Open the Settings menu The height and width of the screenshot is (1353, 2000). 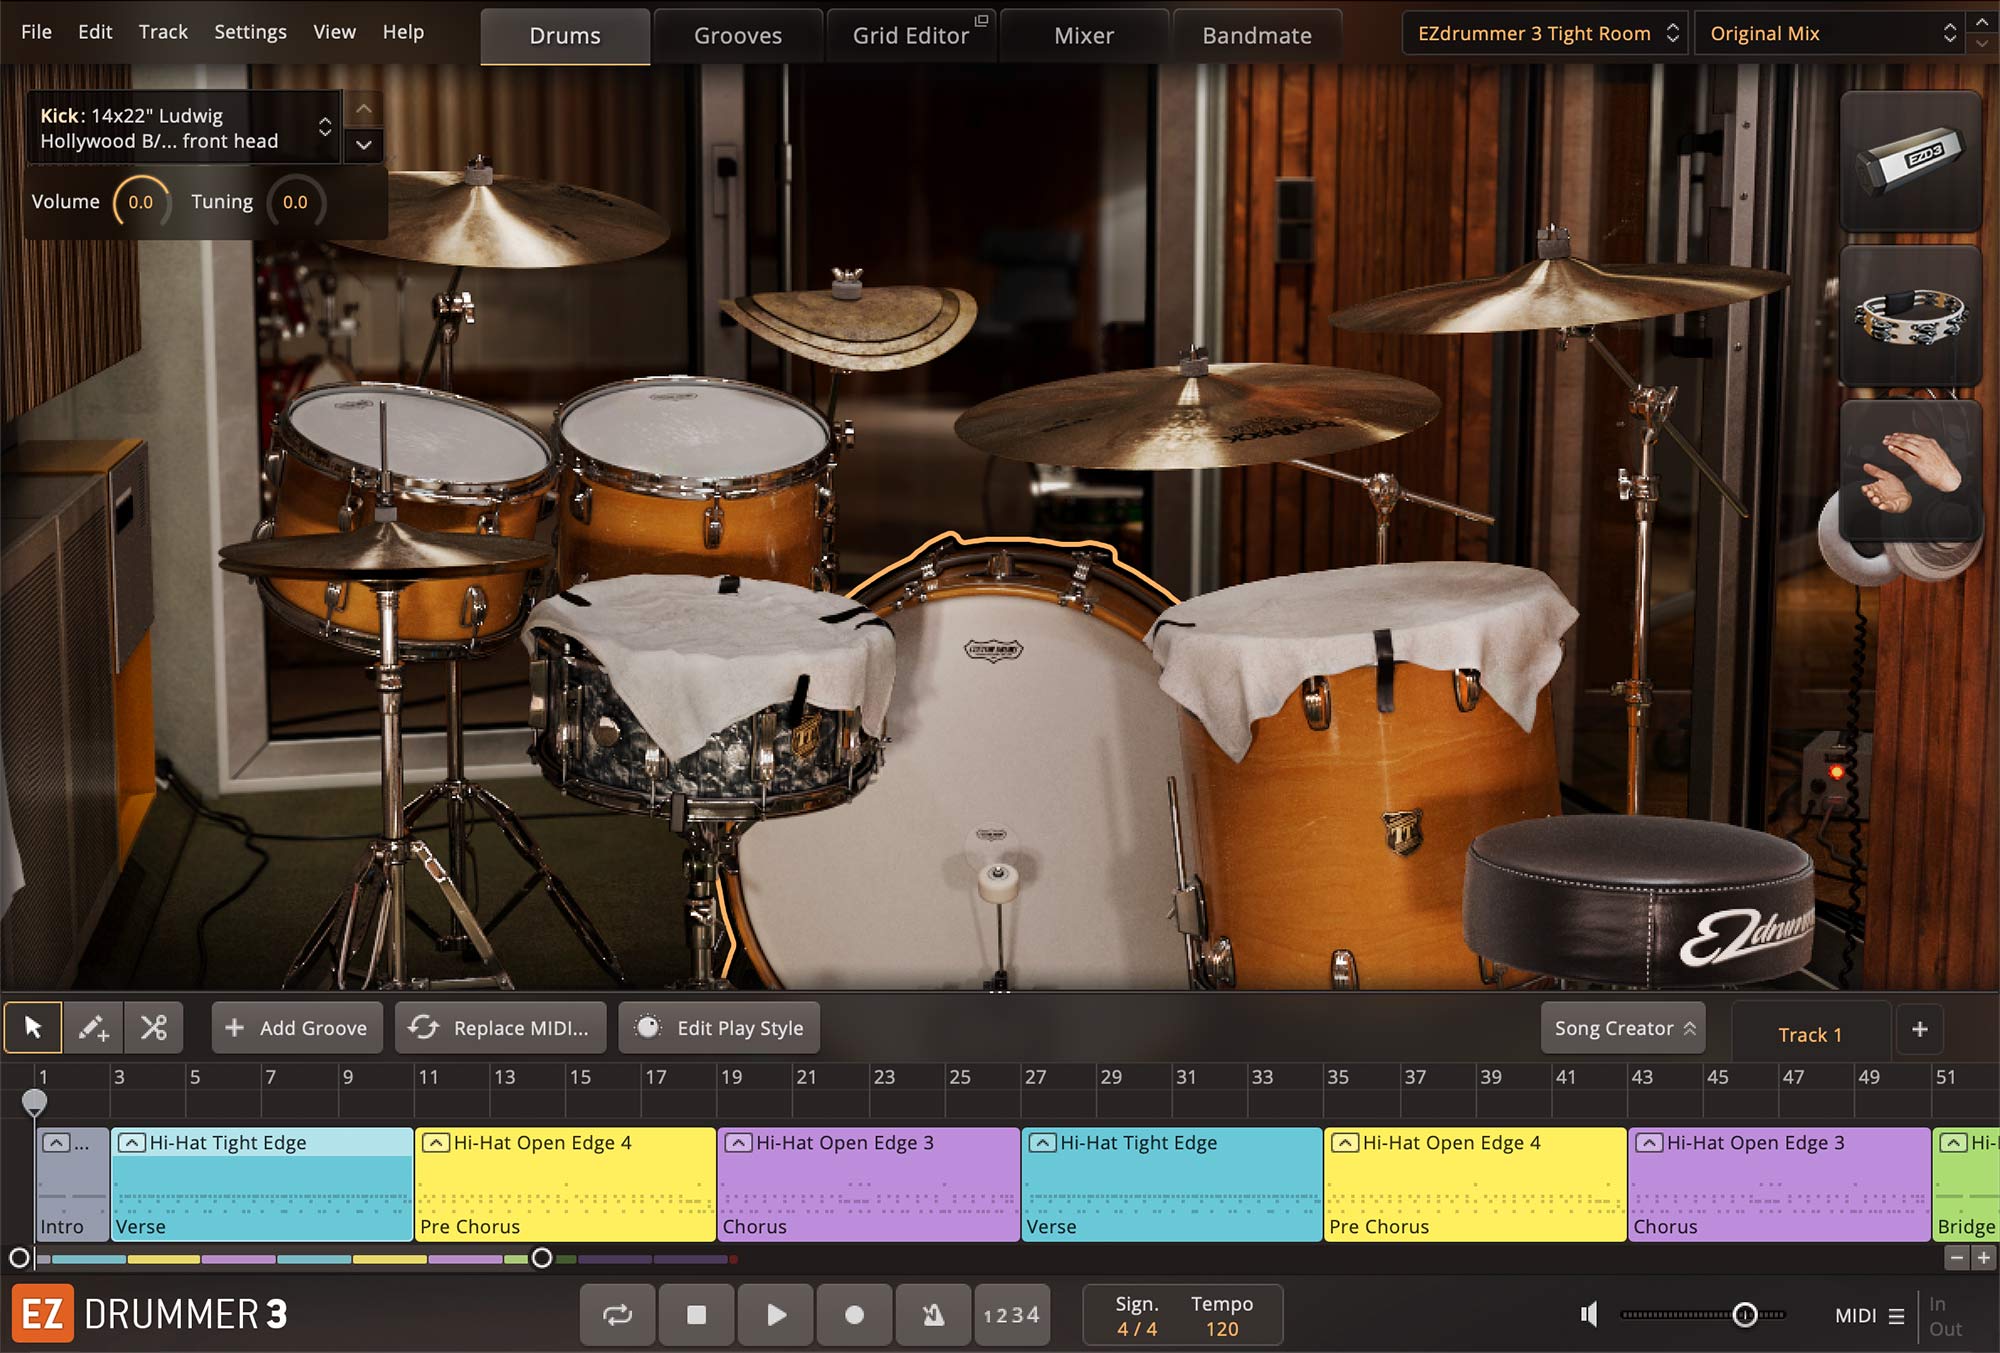point(250,32)
